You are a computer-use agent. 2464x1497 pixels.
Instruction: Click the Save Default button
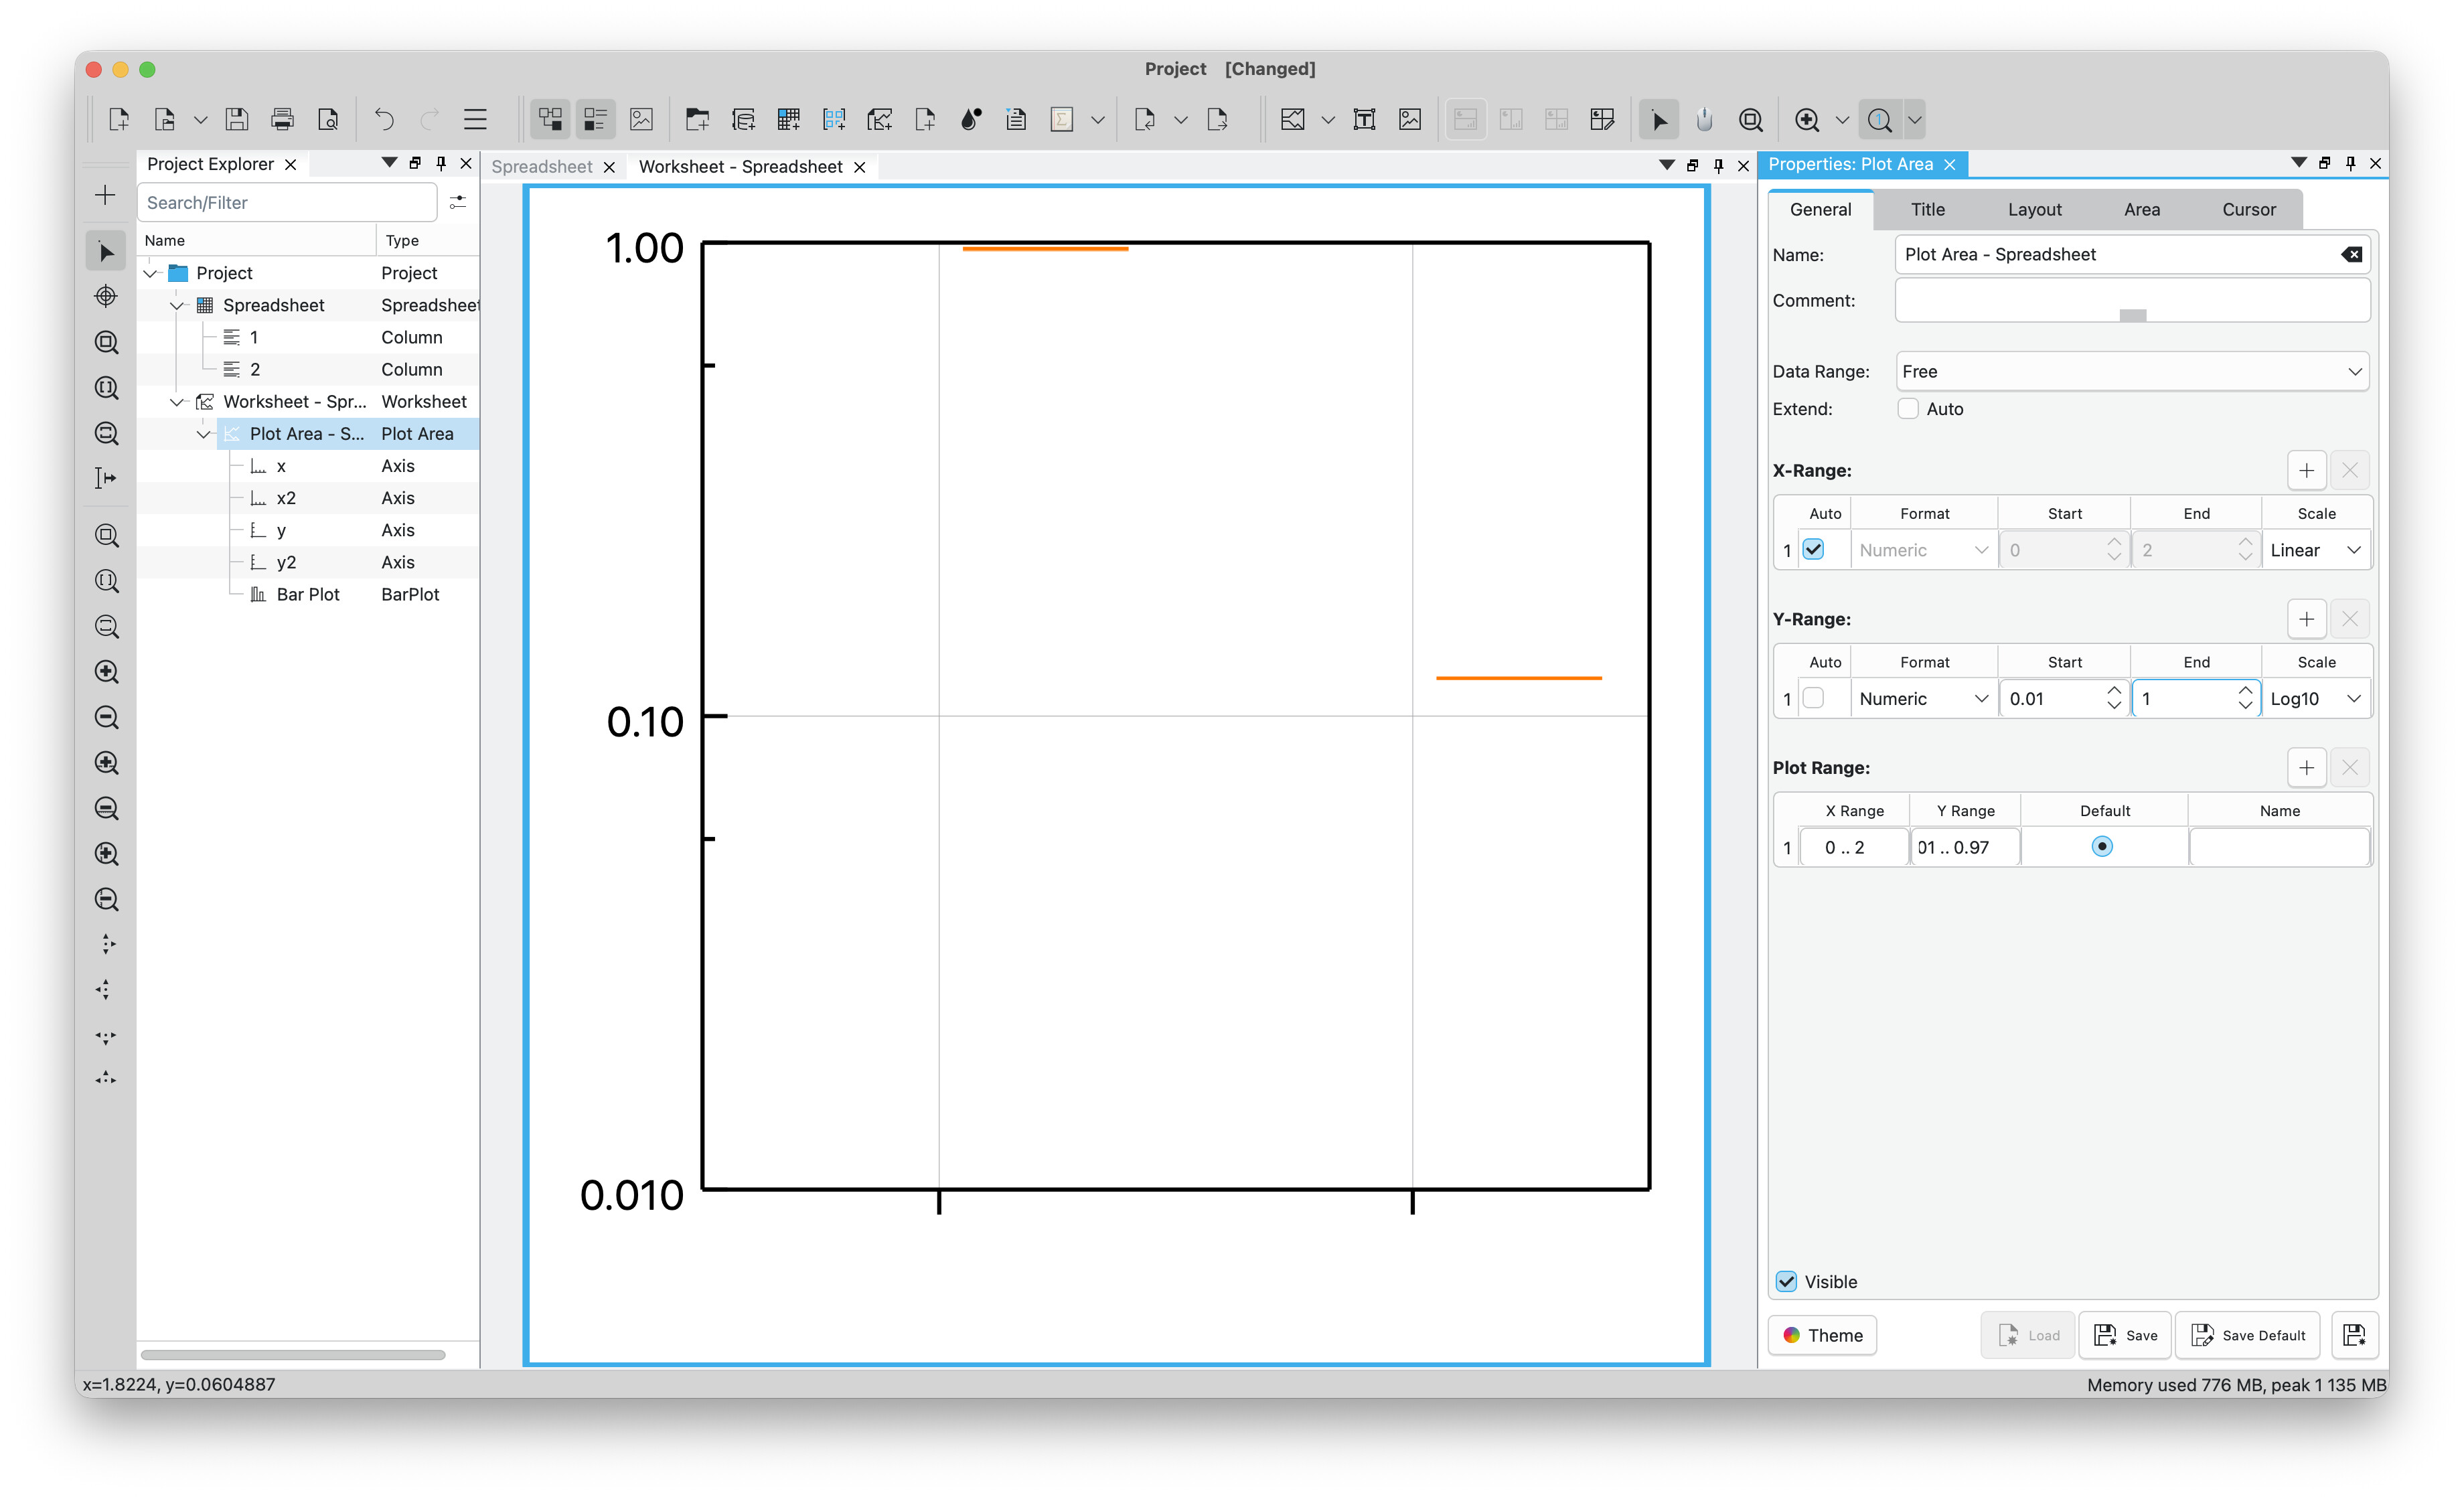[2248, 1336]
